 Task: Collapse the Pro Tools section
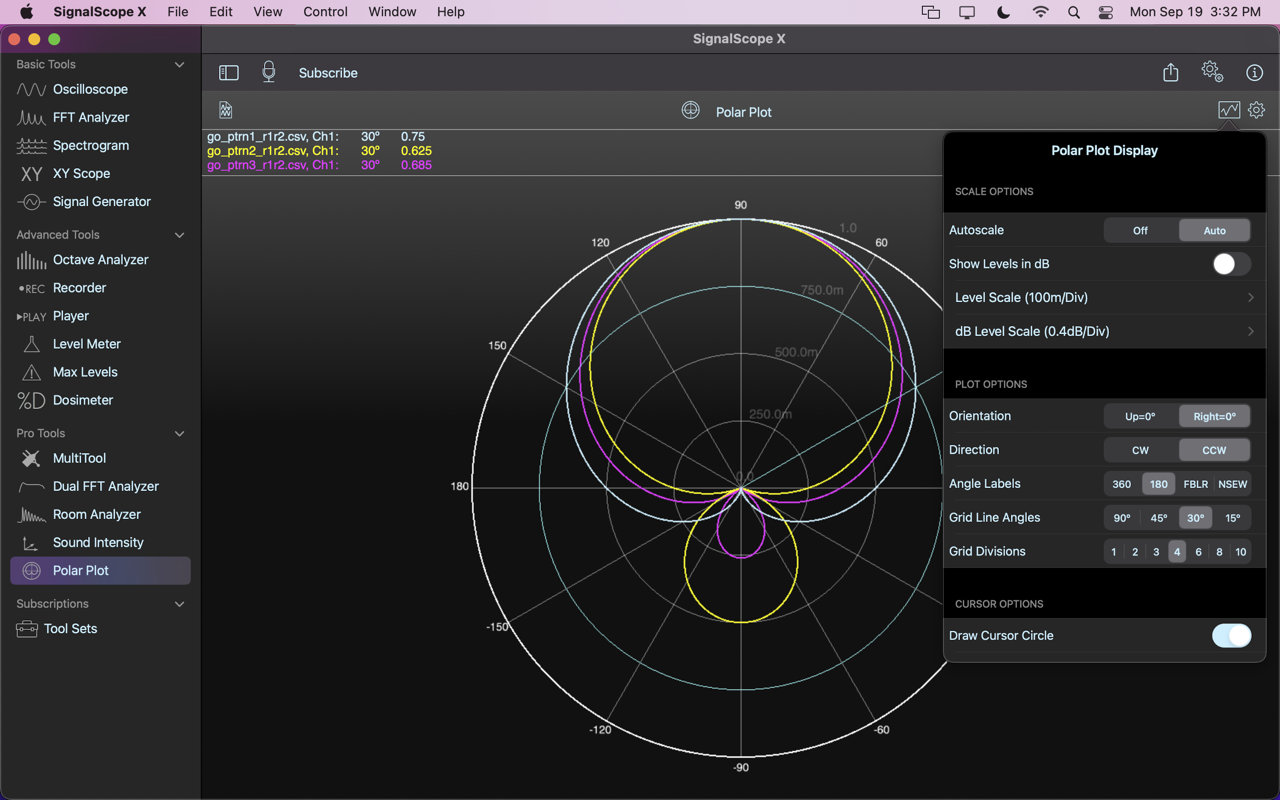coord(179,433)
